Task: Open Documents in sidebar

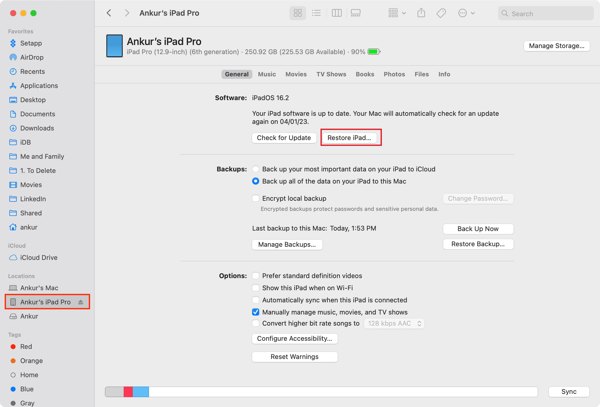Action: click(37, 114)
